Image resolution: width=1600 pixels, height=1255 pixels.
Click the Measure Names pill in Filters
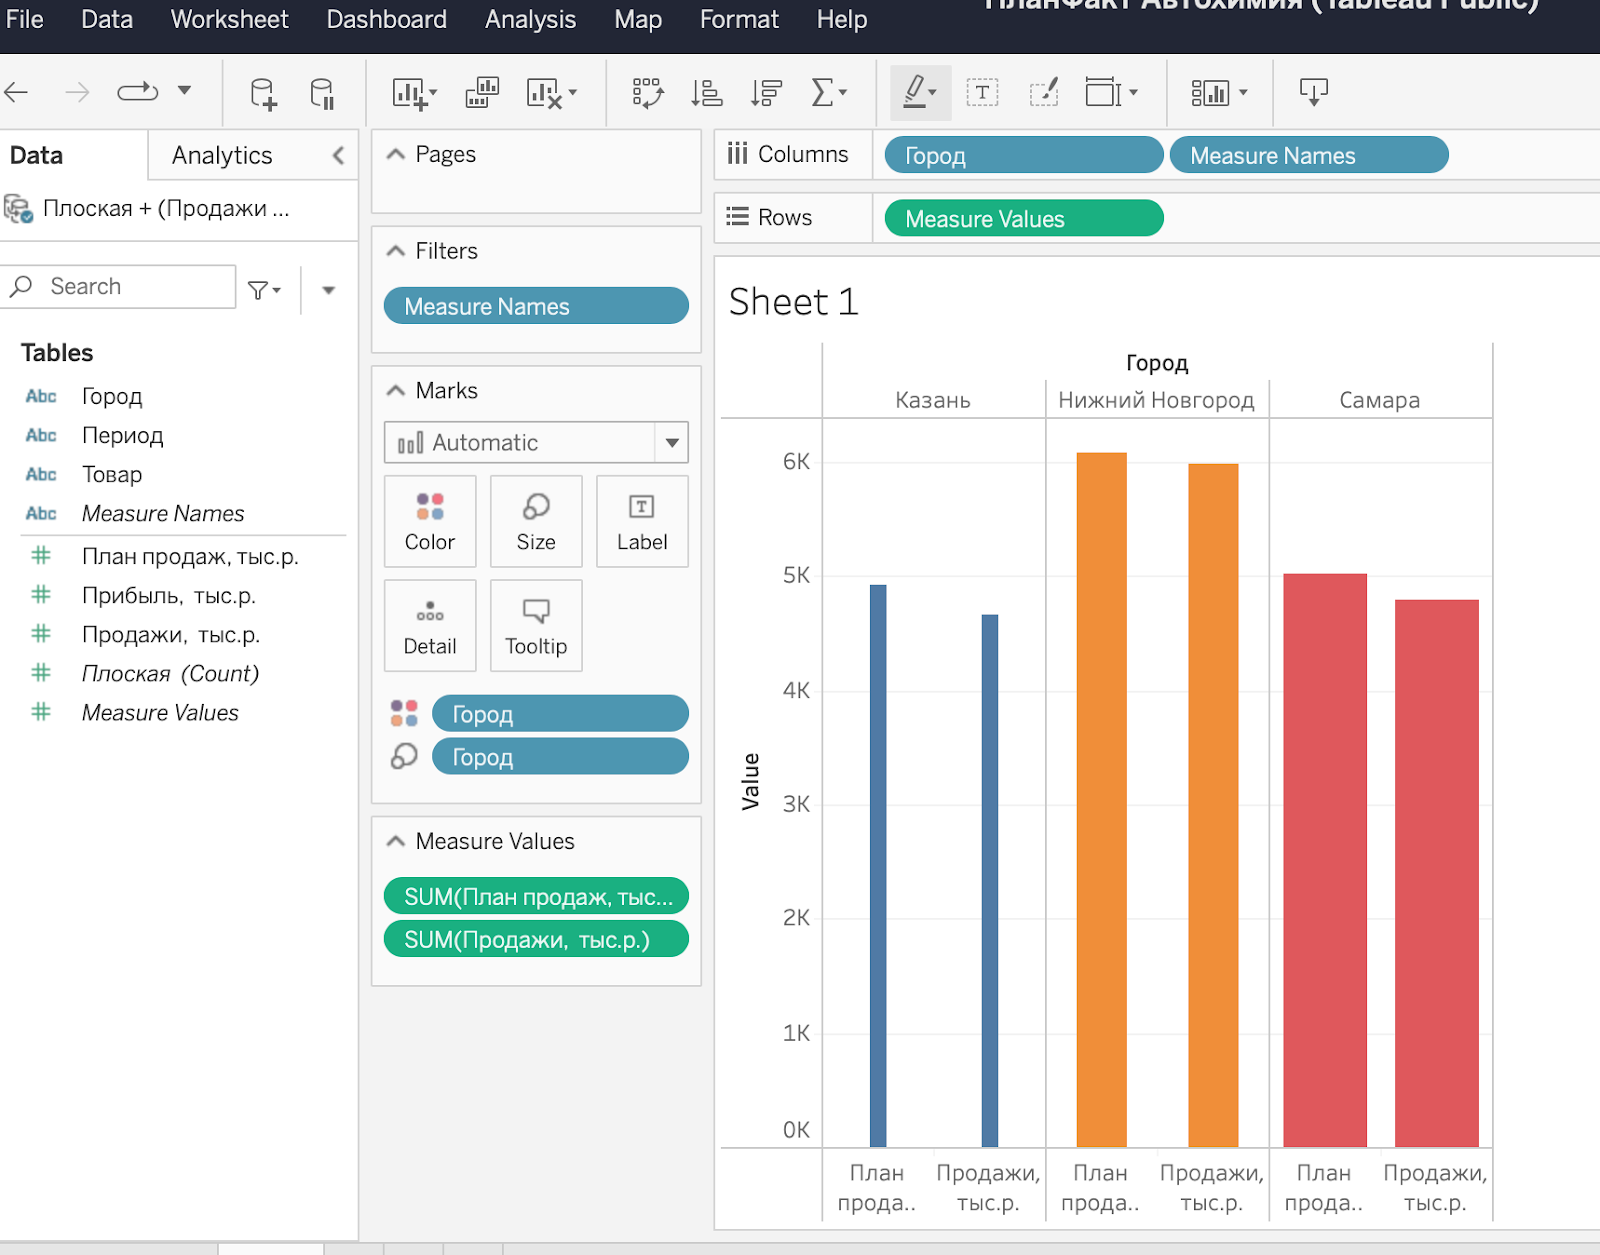coord(536,306)
